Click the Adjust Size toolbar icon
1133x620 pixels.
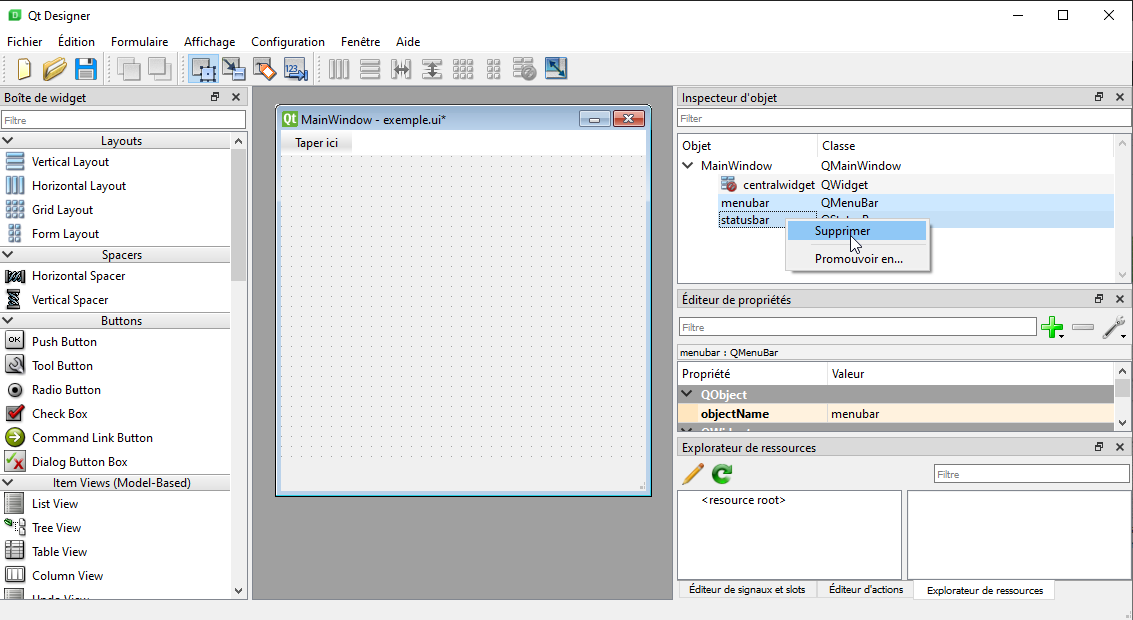point(556,69)
